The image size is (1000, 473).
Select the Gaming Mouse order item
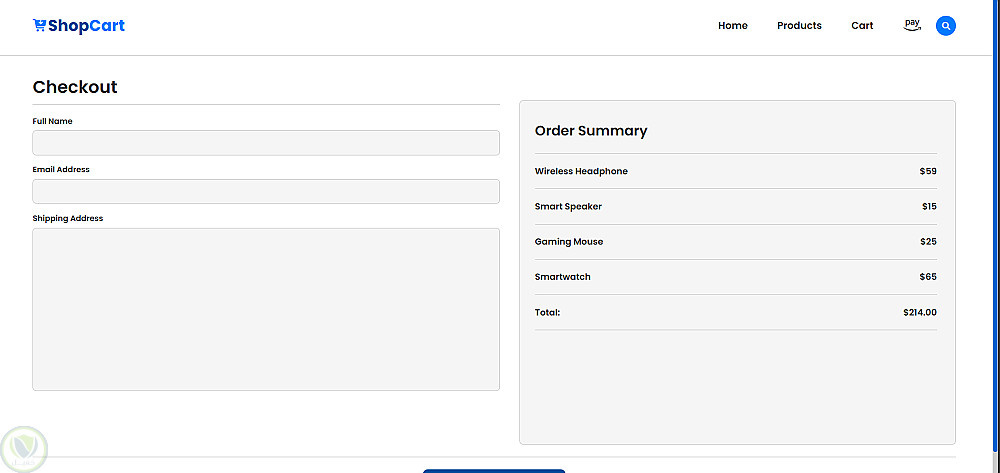point(736,242)
